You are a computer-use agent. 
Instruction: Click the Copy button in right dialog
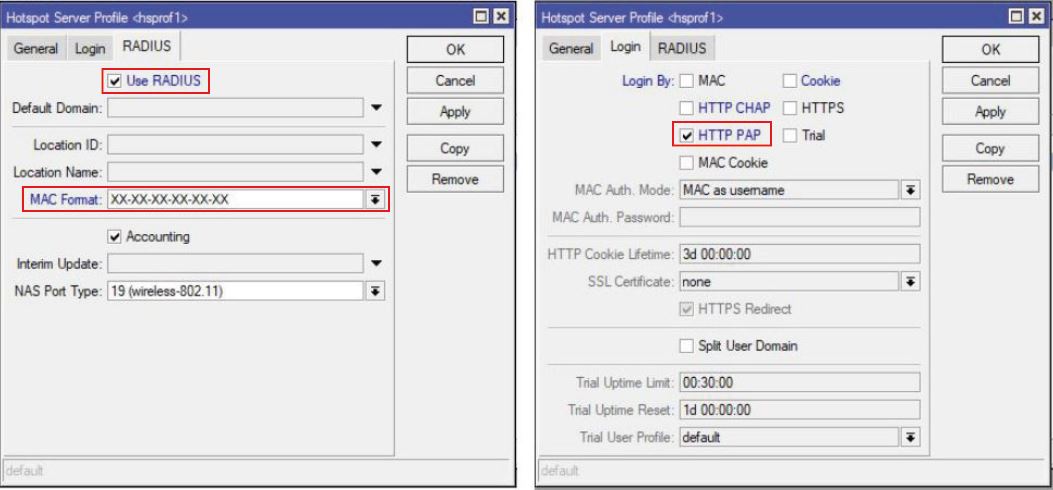tap(989, 147)
